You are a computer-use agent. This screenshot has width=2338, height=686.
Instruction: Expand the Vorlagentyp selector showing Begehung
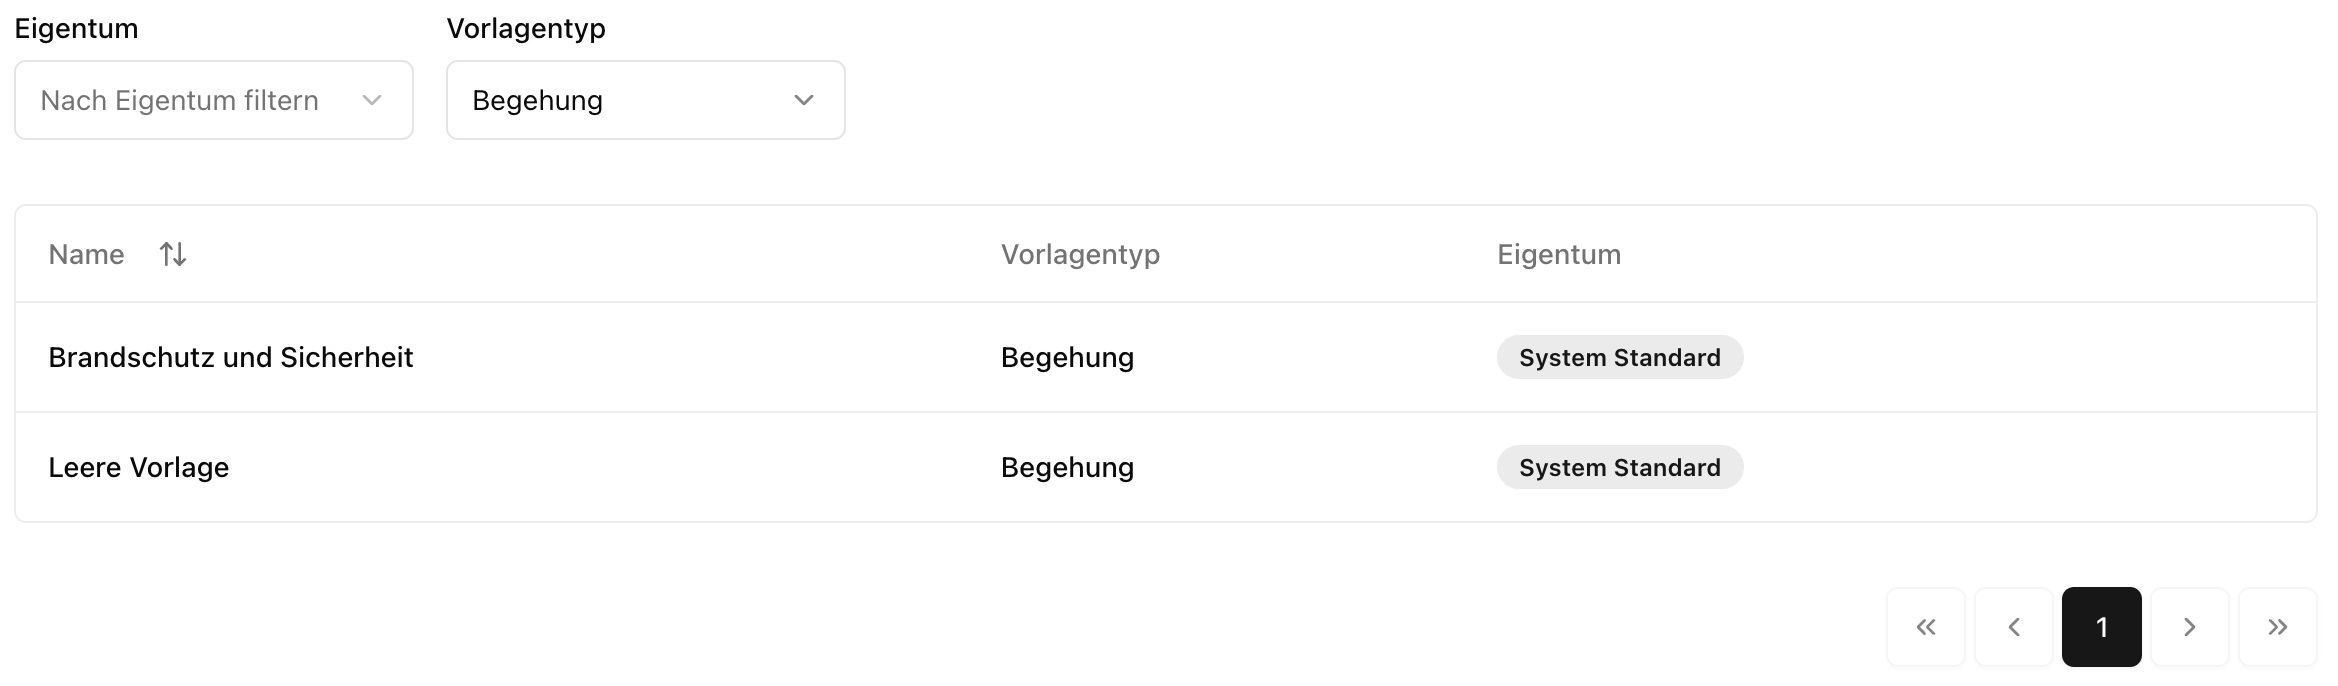(645, 100)
